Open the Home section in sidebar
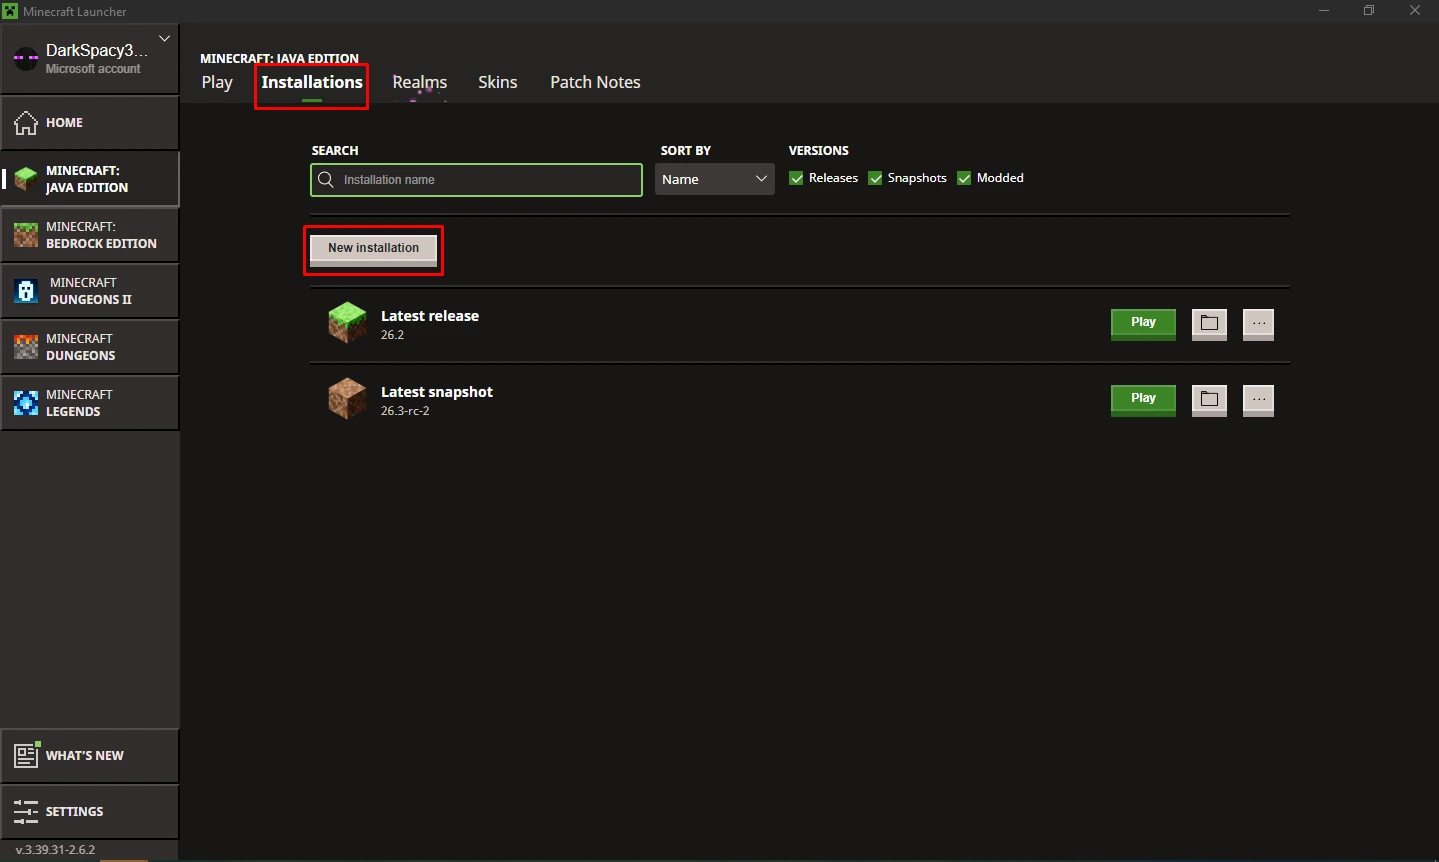Image resolution: width=1439 pixels, height=862 pixels. [x=90, y=123]
